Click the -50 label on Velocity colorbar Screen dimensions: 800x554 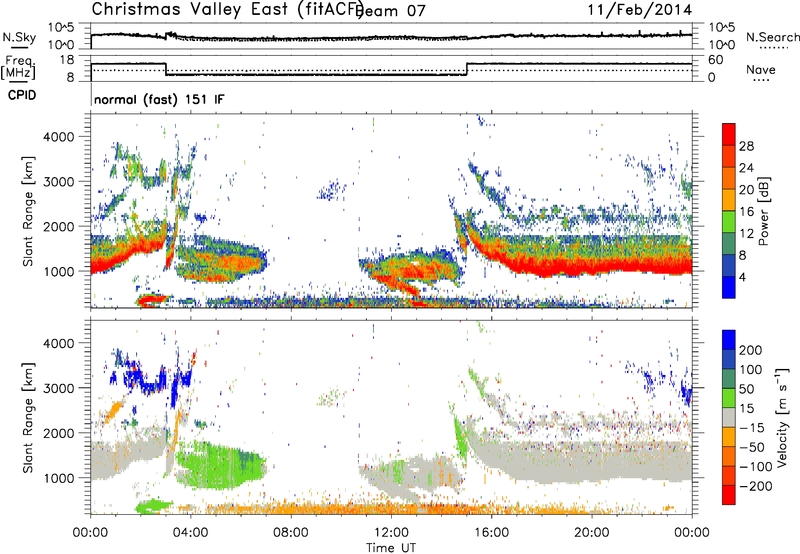point(754,447)
